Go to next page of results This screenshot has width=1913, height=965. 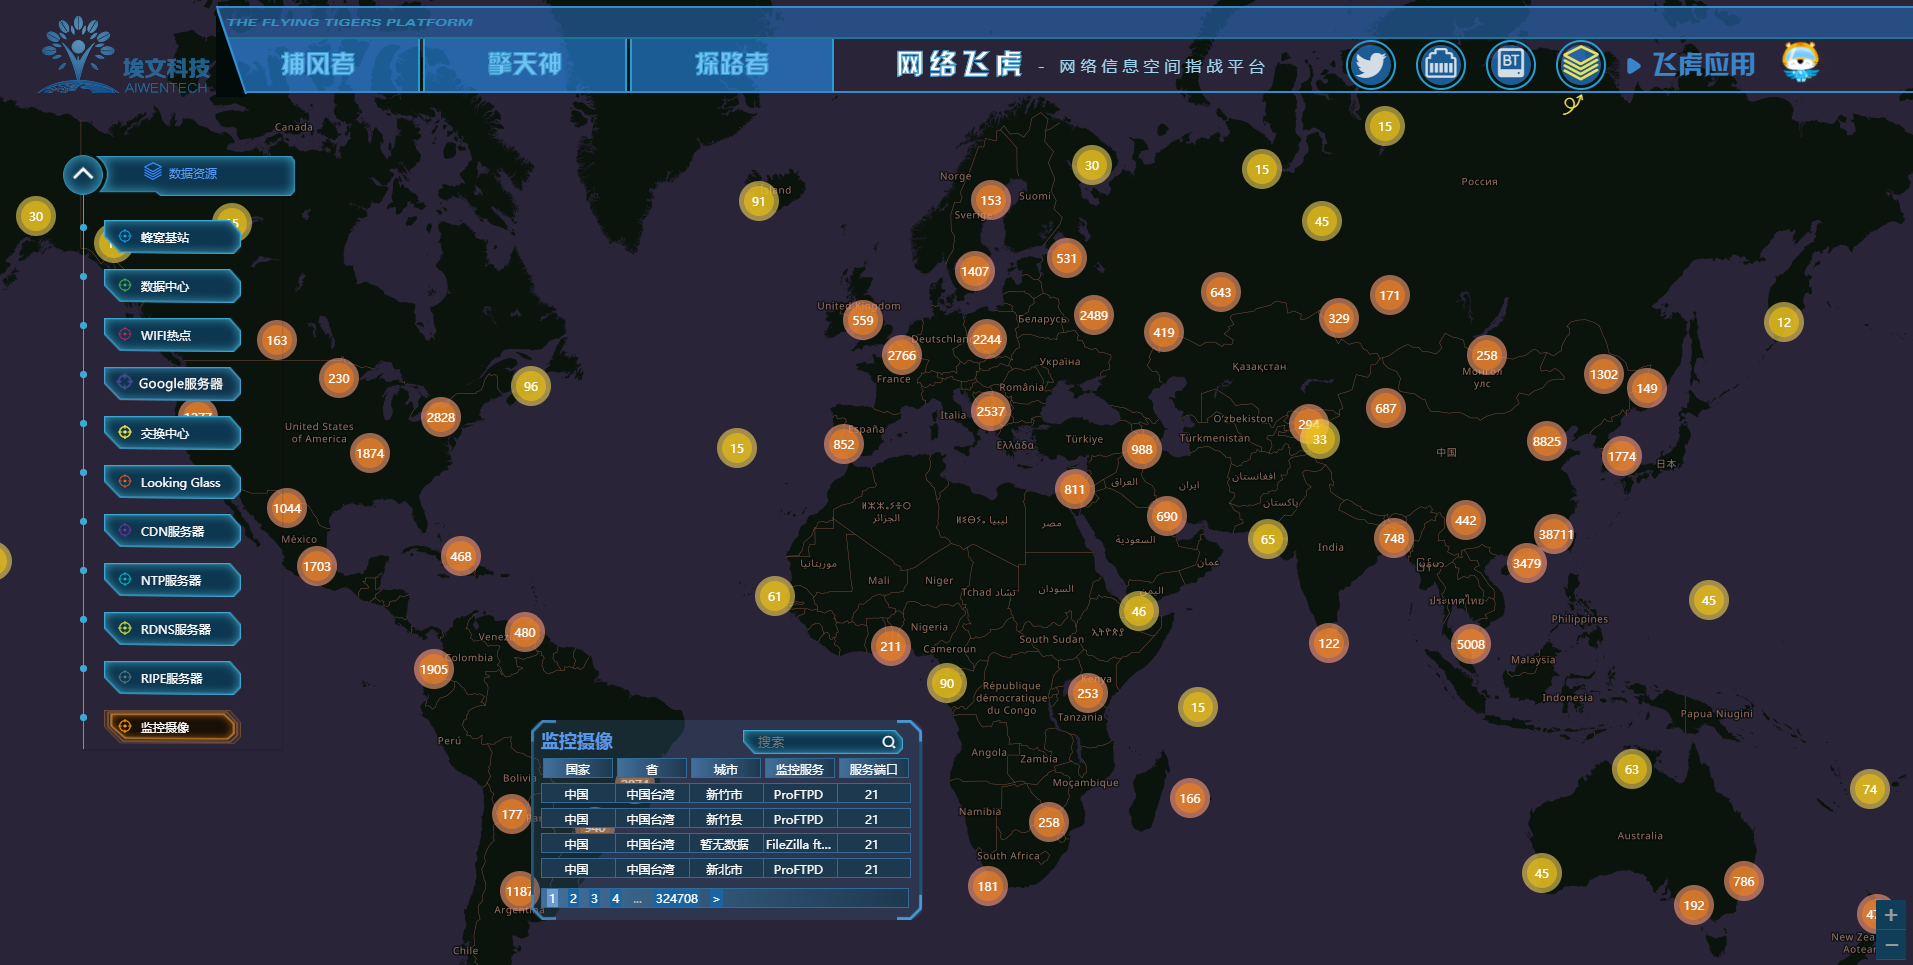click(x=716, y=899)
